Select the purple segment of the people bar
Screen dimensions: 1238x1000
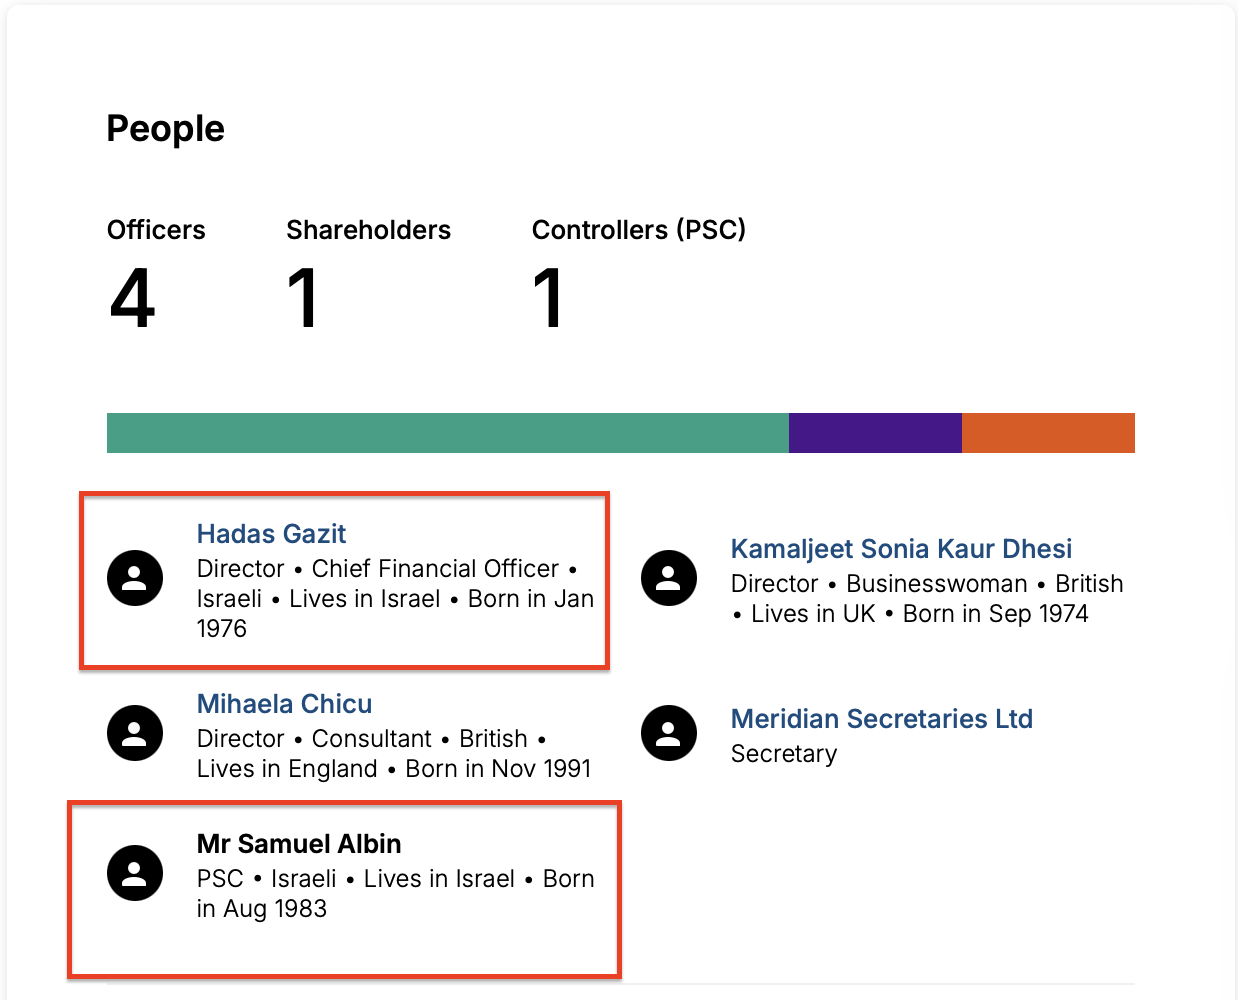(x=875, y=433)
